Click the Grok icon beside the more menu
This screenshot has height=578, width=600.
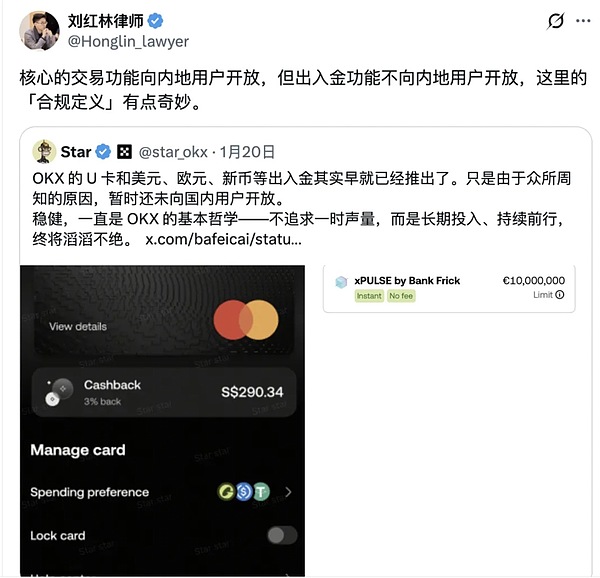click(x=555, y=21)
